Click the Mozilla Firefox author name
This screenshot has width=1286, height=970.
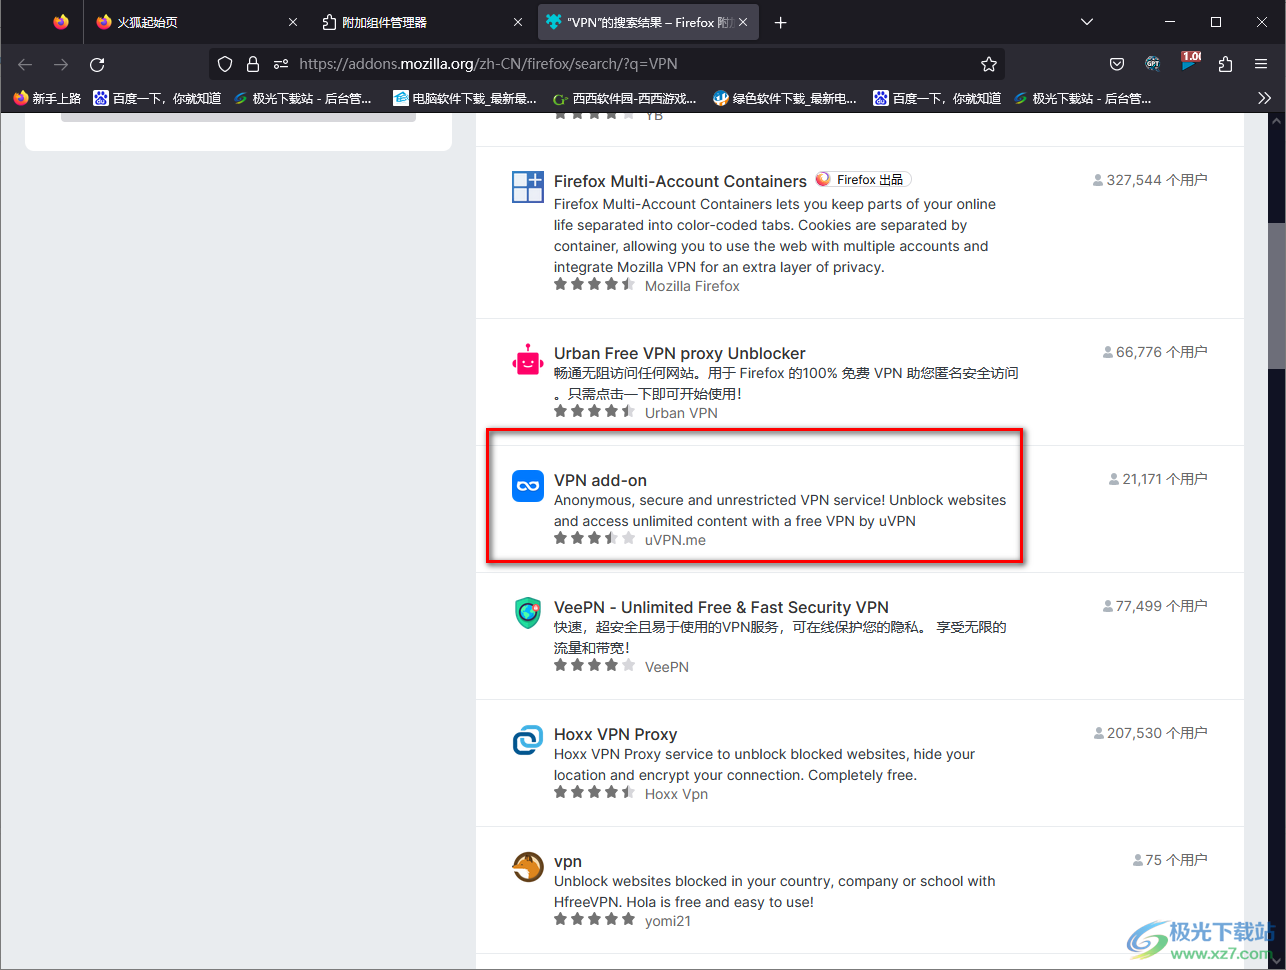point(692,286)
